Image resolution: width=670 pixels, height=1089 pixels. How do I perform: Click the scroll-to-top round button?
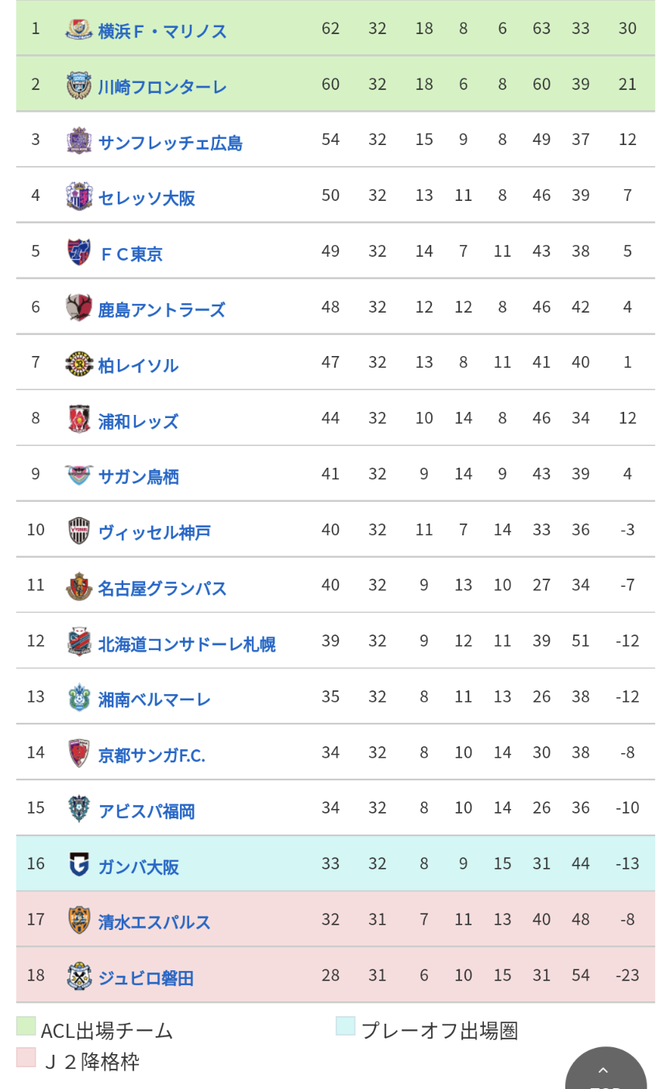(606, 1070)
